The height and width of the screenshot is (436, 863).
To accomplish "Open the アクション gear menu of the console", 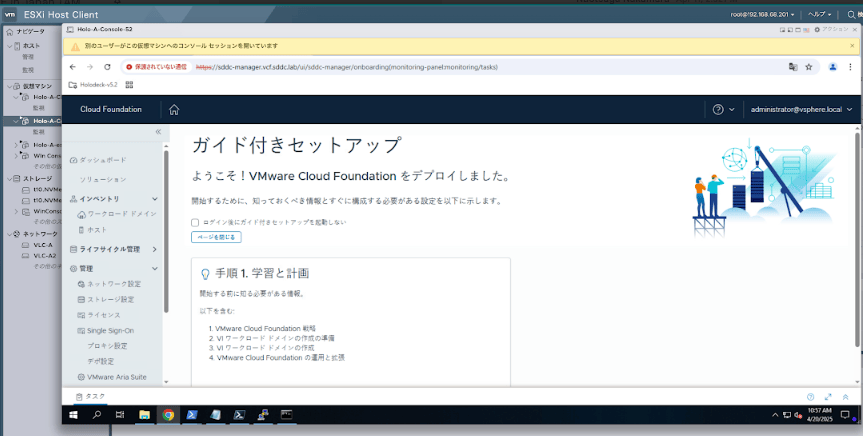I will (832, 29).
